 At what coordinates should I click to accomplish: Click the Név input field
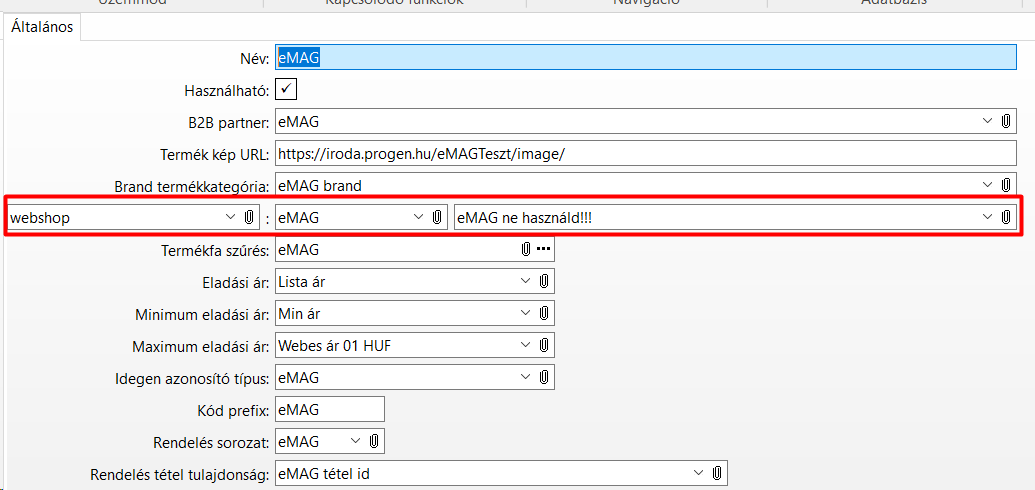coord(646,57)
